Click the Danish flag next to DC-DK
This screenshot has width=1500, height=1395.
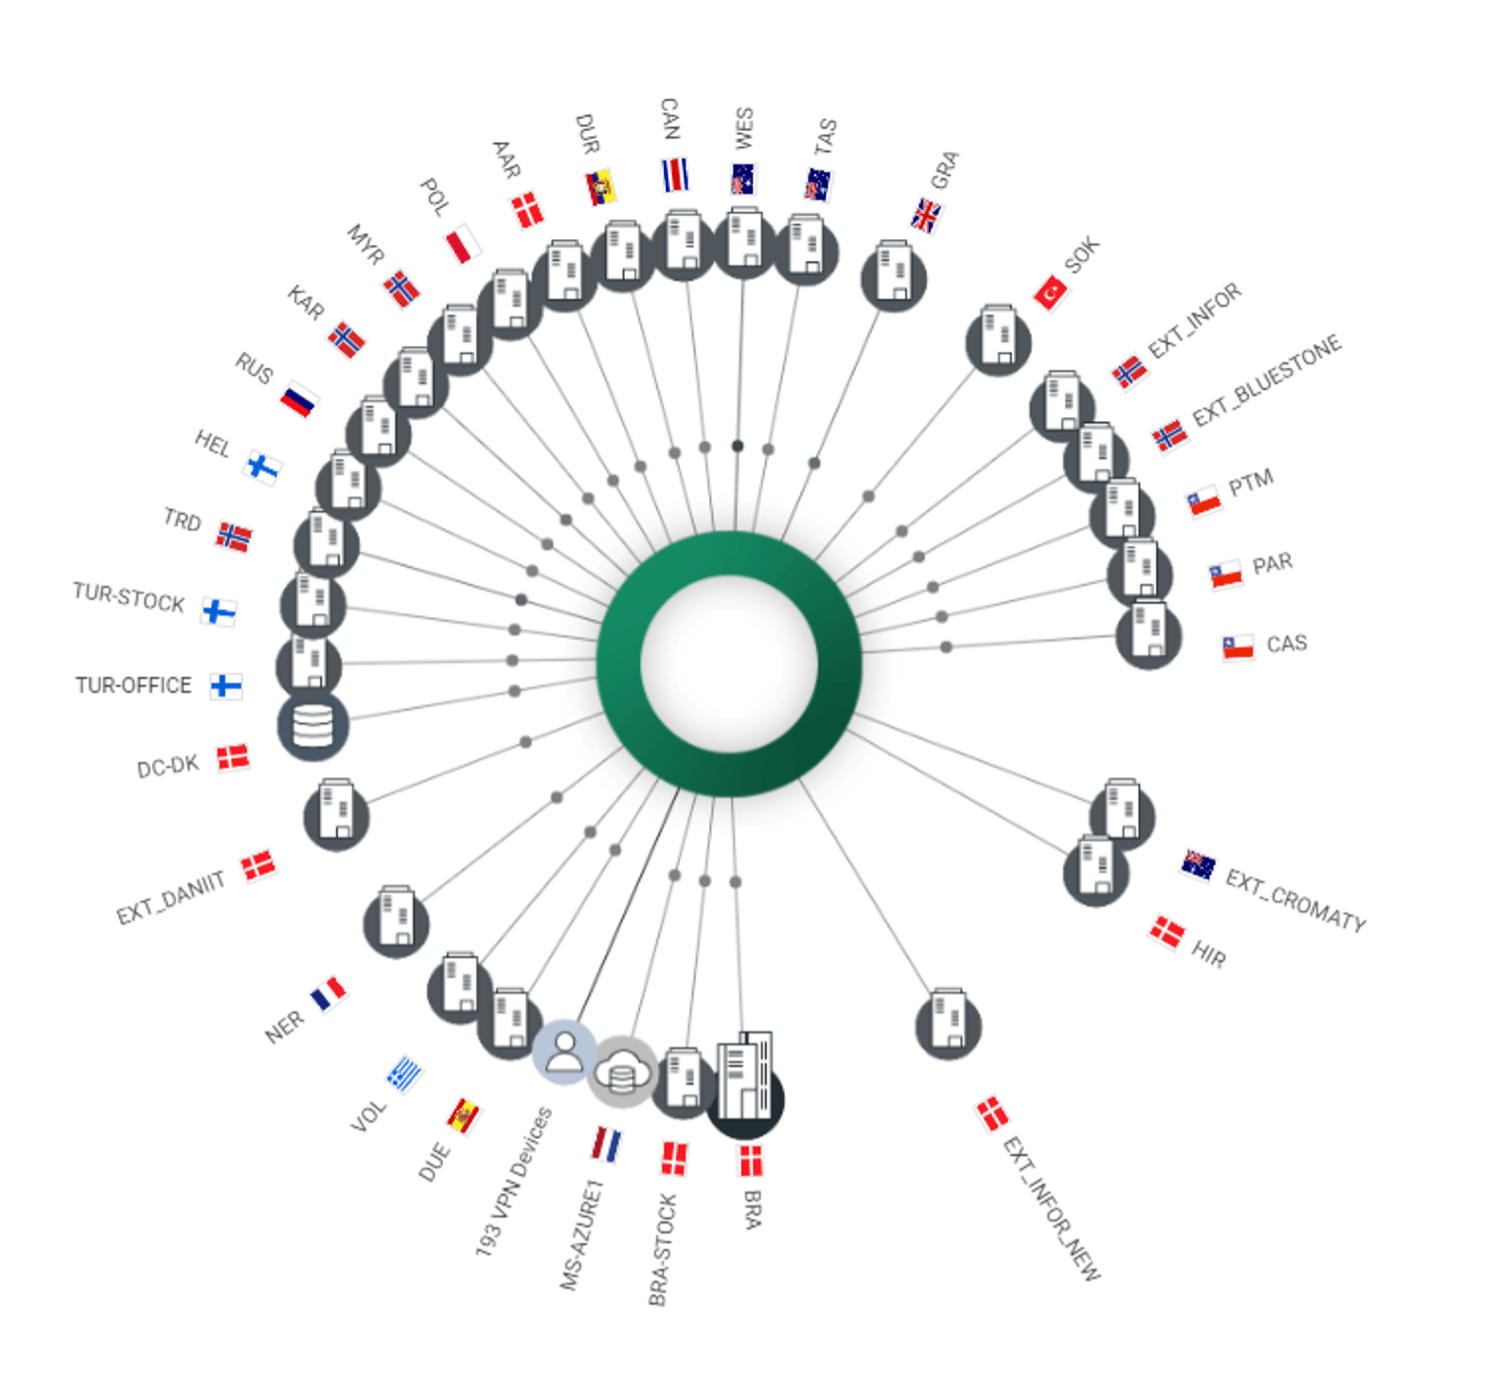[x=233, y=757]
